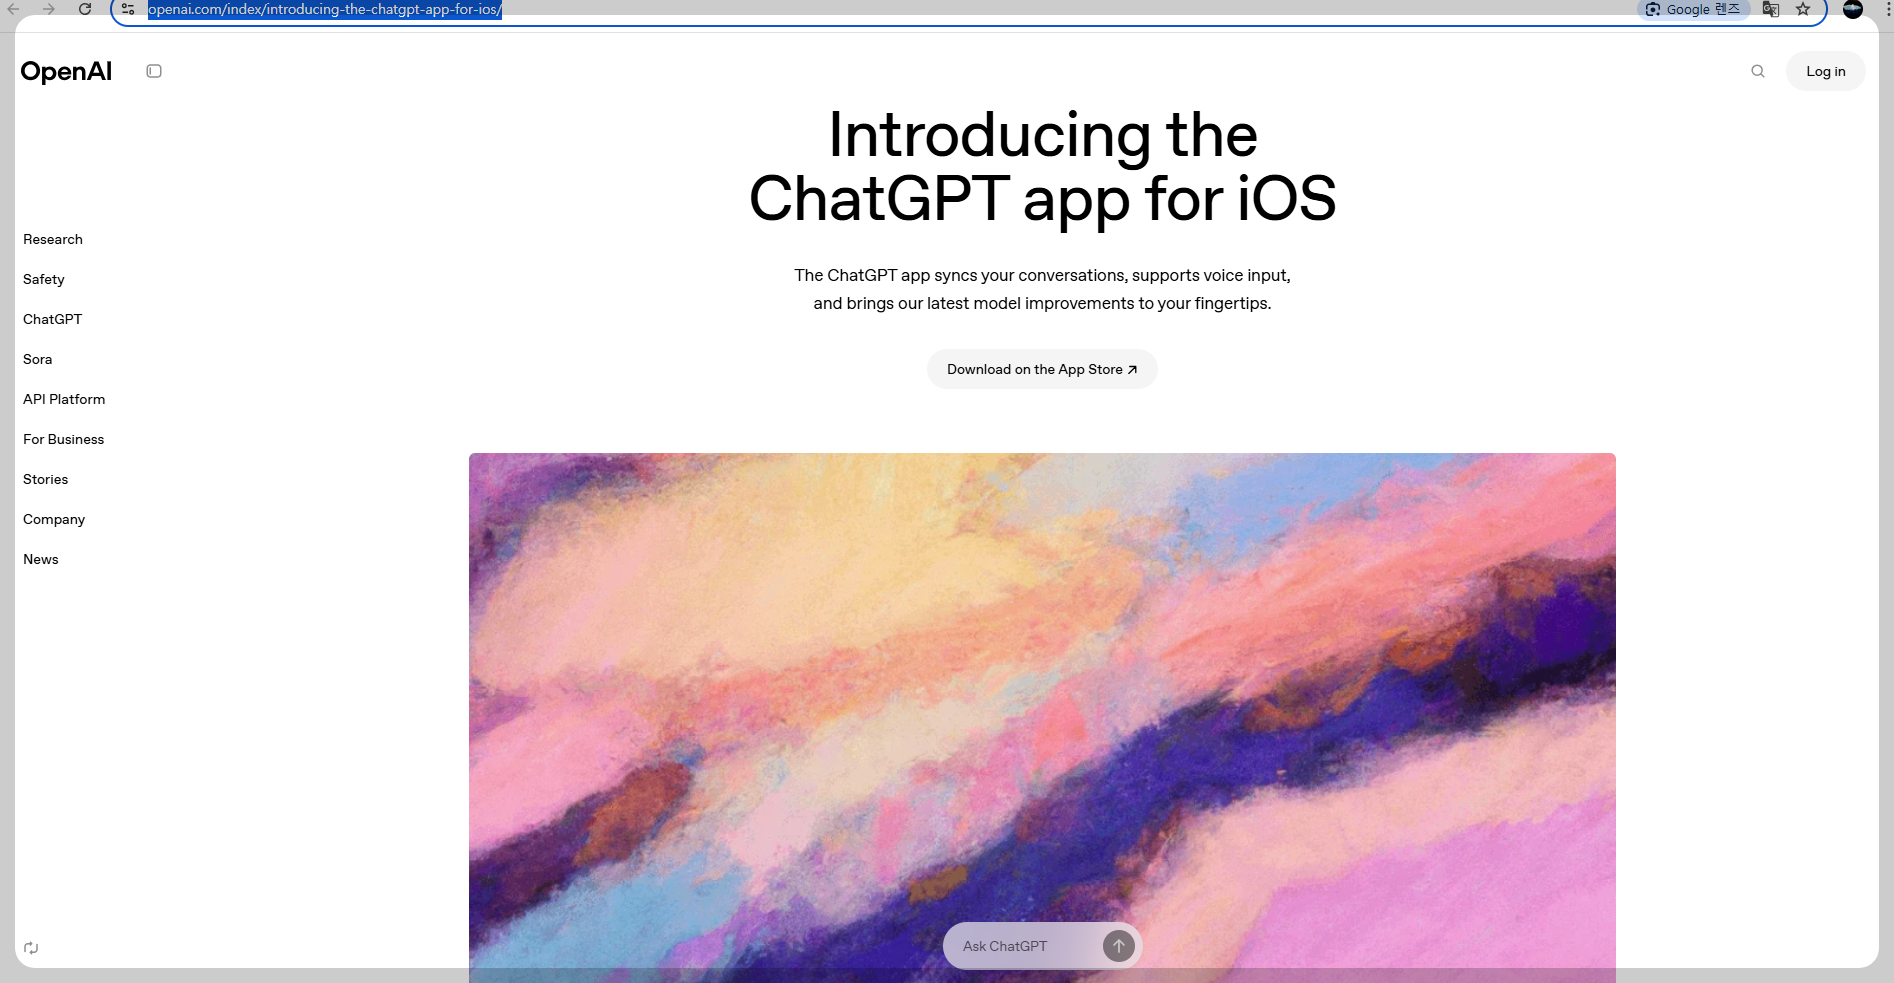Open site information icon in address bar
1894x983 pixels.
point(128,9)
